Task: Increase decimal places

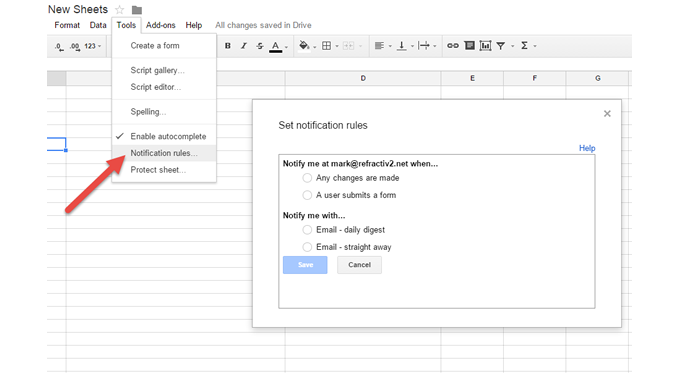Action: tap(75, 46)
